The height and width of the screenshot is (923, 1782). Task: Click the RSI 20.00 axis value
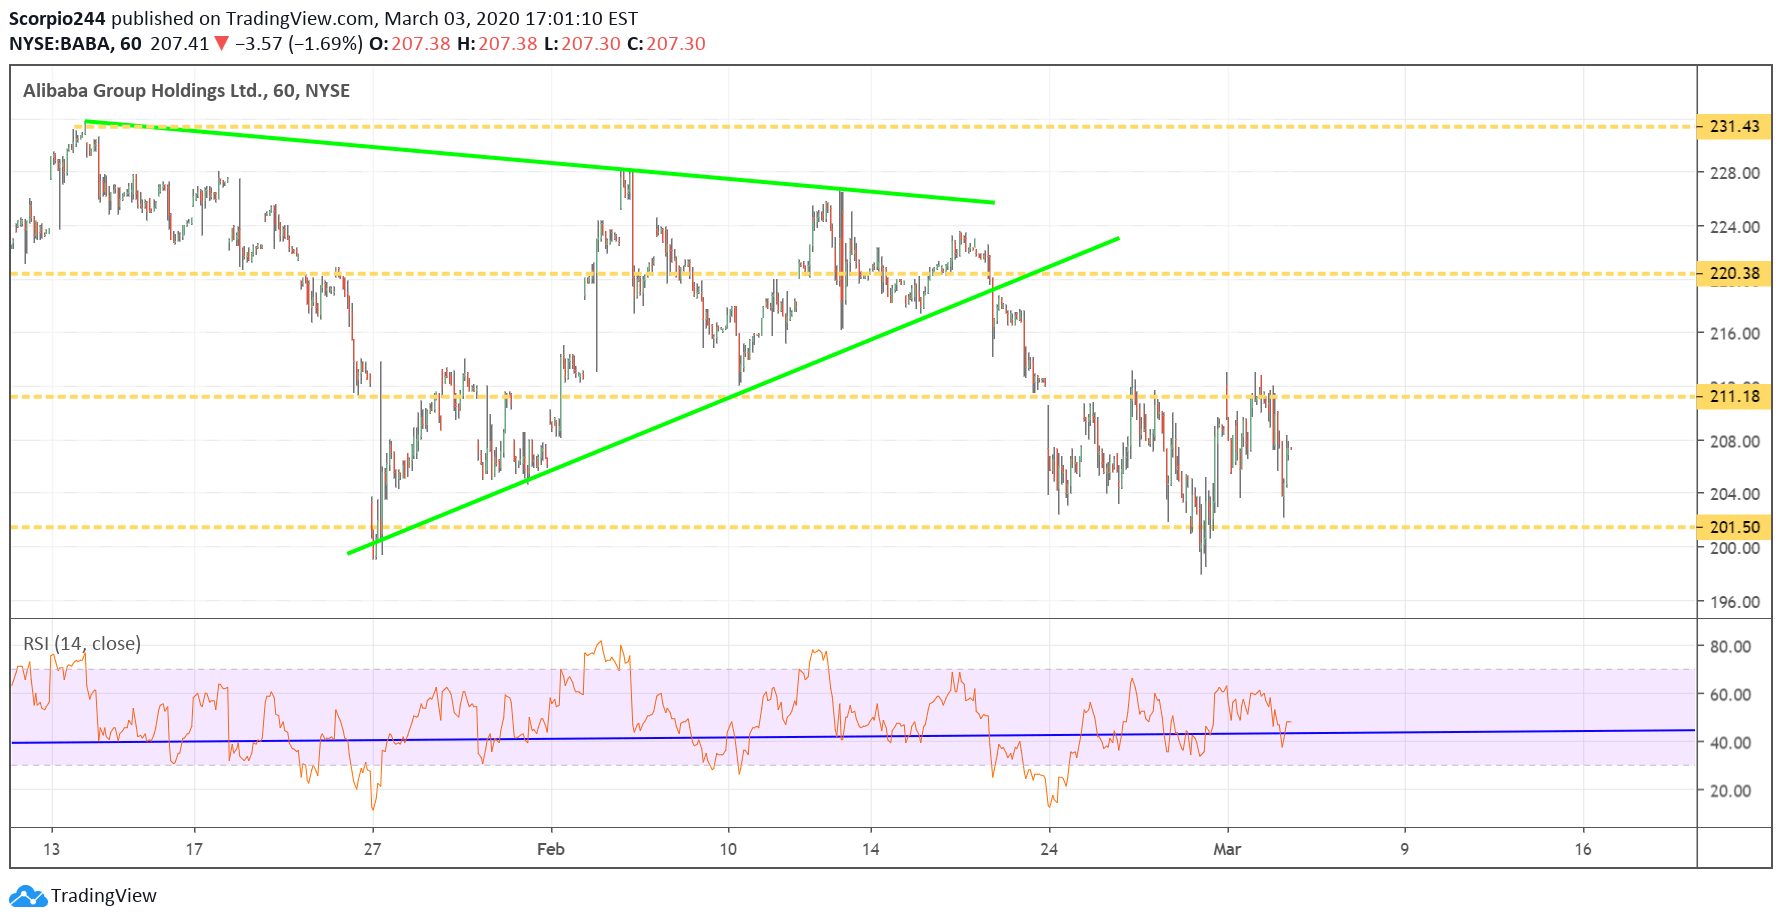click(1730, 791)
